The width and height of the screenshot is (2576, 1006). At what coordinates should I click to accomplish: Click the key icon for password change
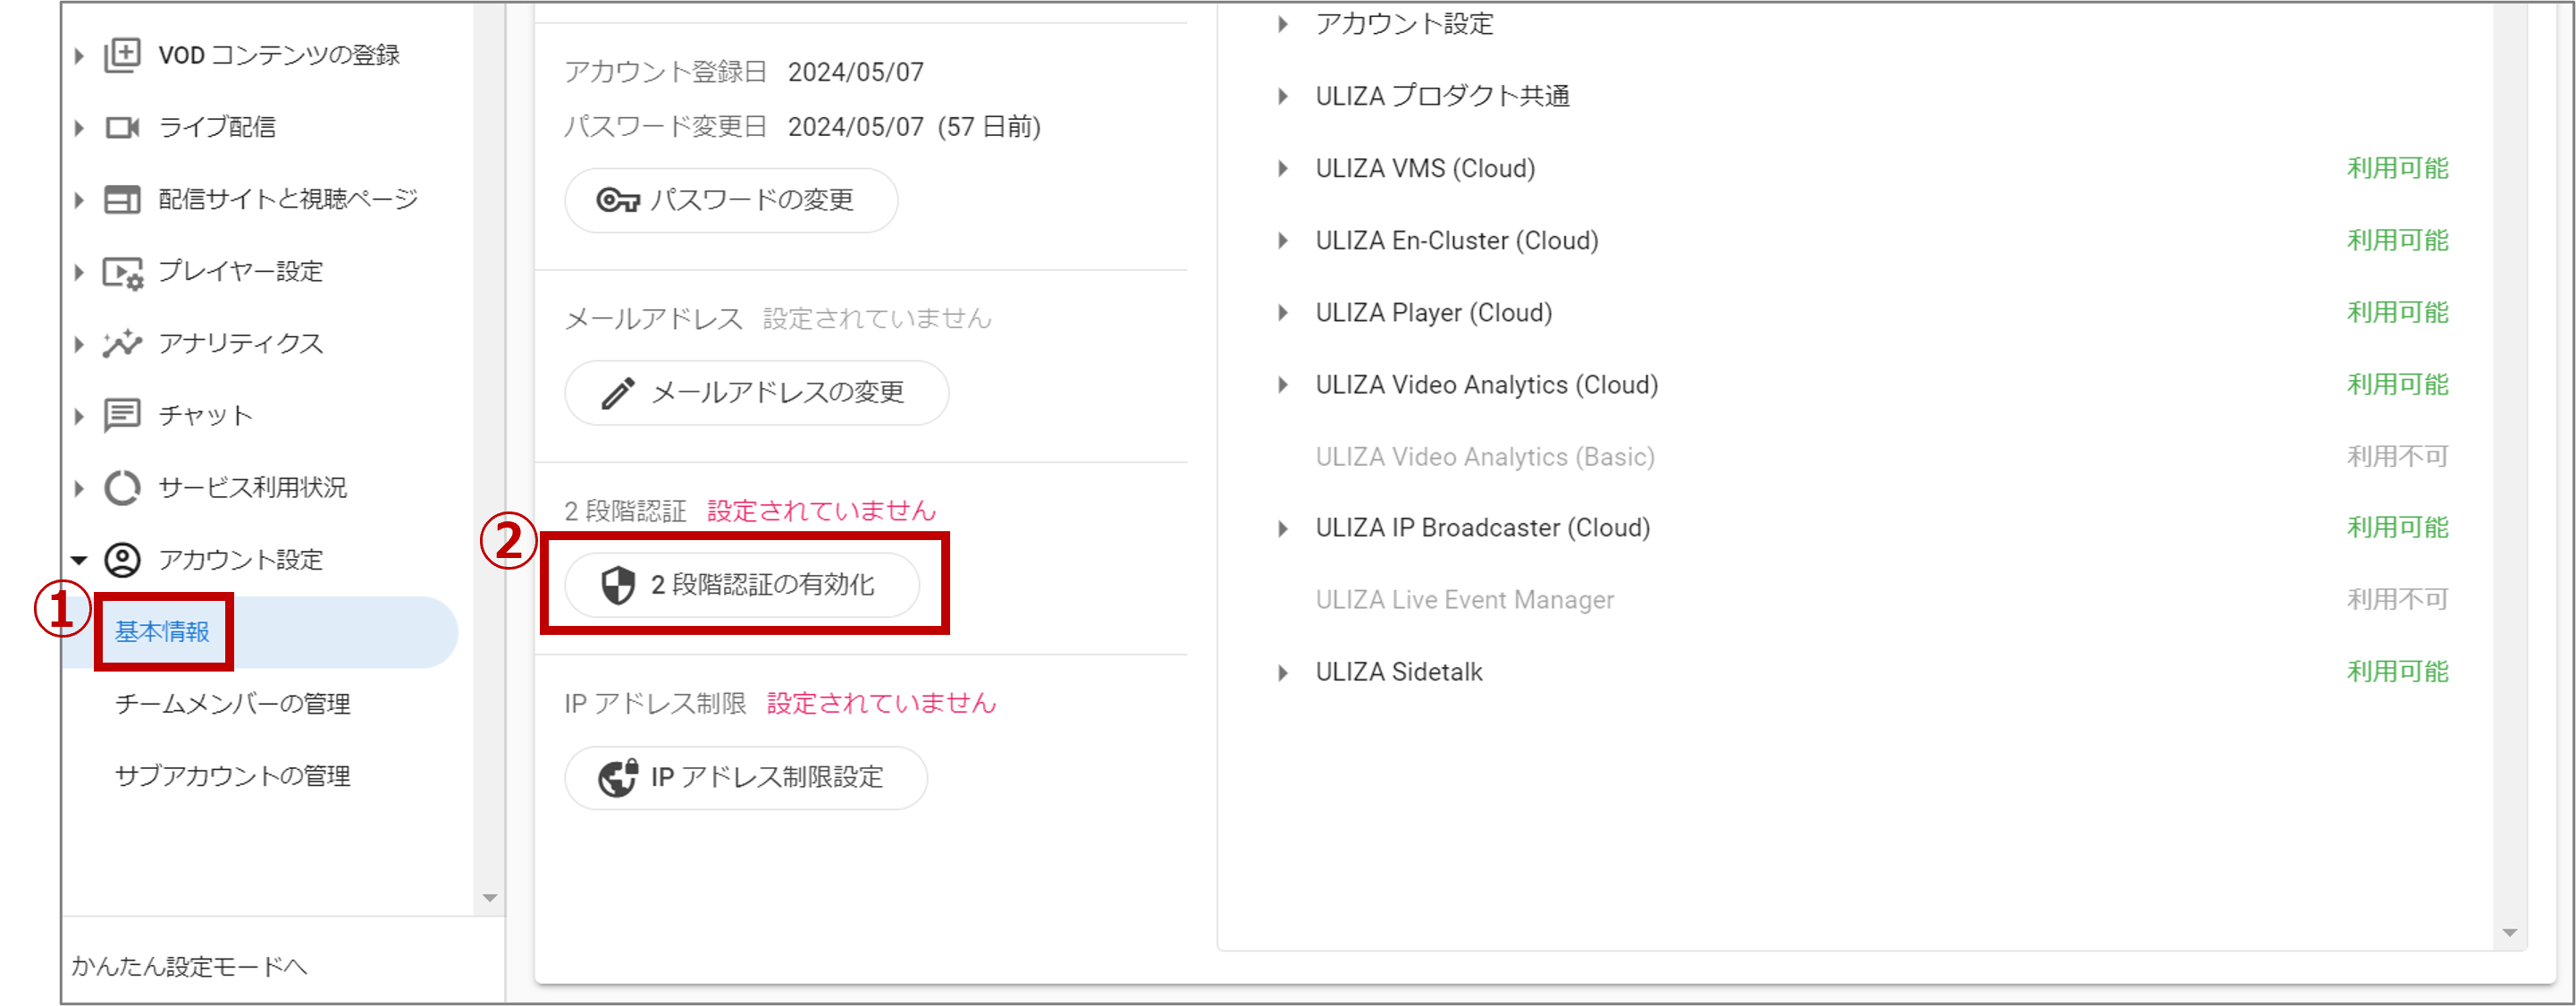point(617,200)
